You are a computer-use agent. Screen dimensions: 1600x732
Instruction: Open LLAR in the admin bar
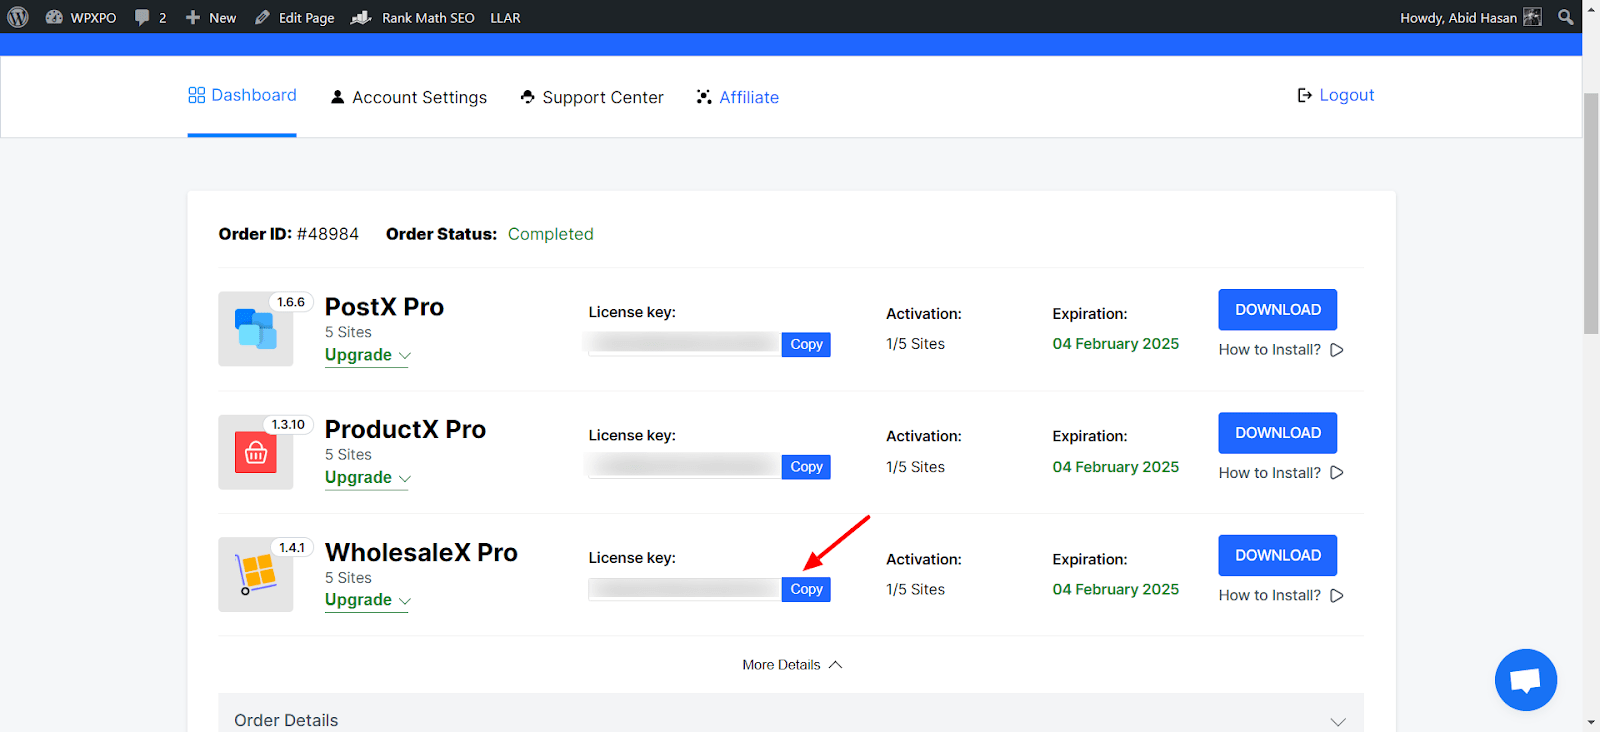[x=505, y=17]
